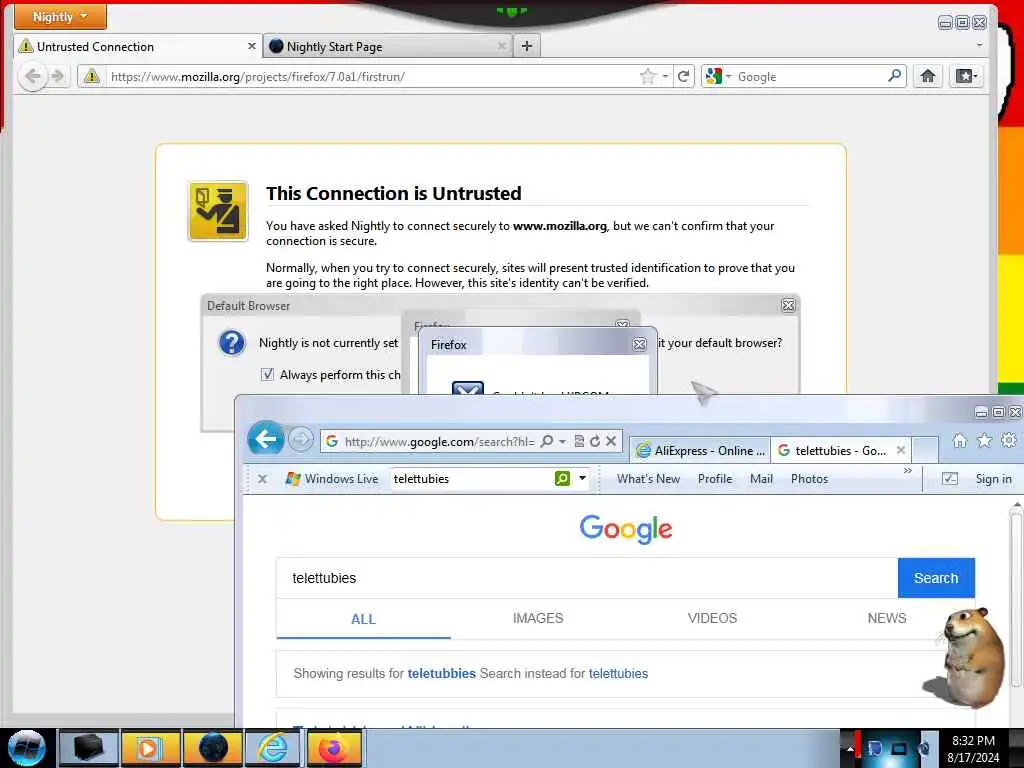This screenshot has height=768, width=1024.
Task: Open the Windows Start orb
Action: (26, 748)
